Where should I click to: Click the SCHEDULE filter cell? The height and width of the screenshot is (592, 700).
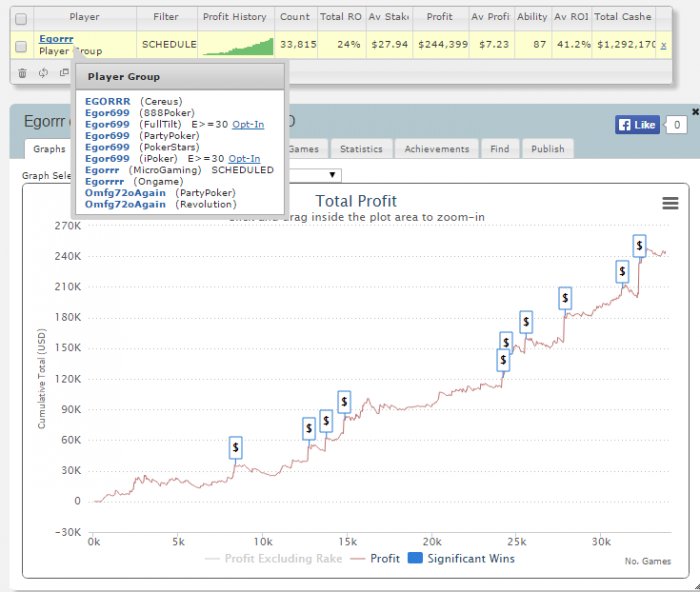[169, 45]
